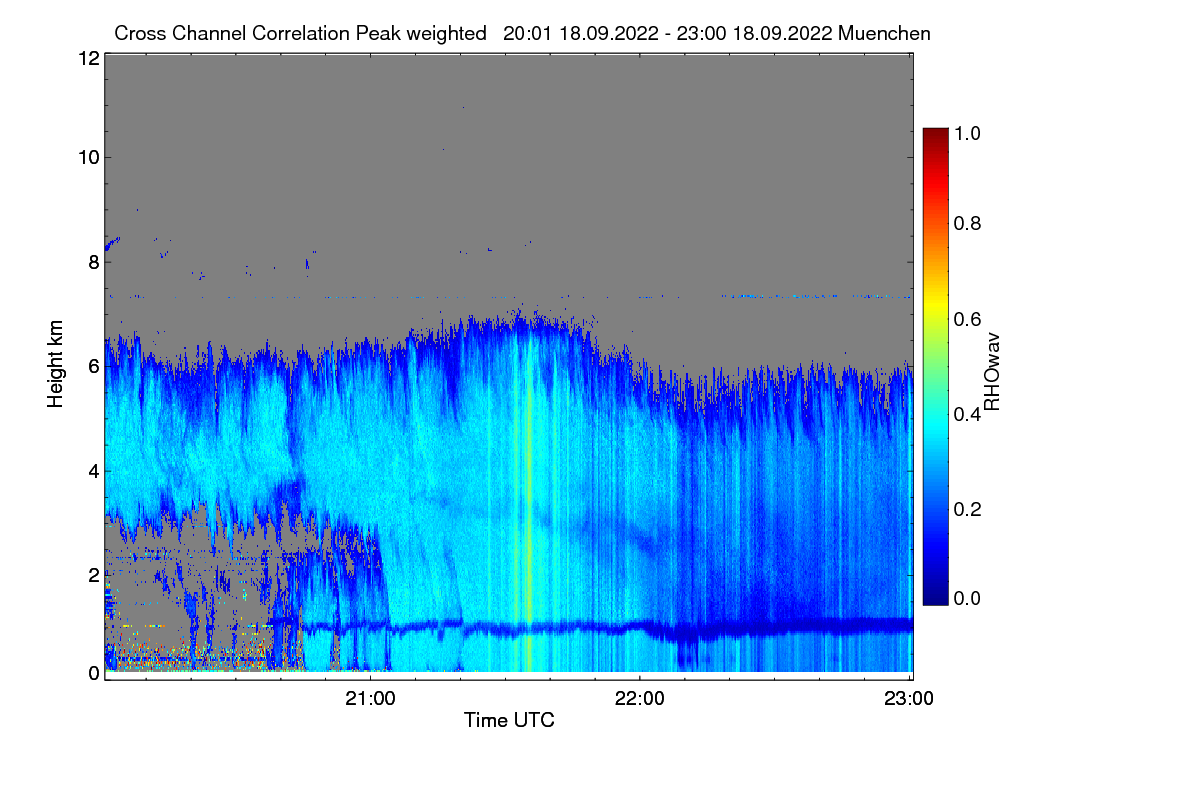Click the 'Height km' y-axis label
The height and width of the screenshot is (800, 1200).
point(56,363)
